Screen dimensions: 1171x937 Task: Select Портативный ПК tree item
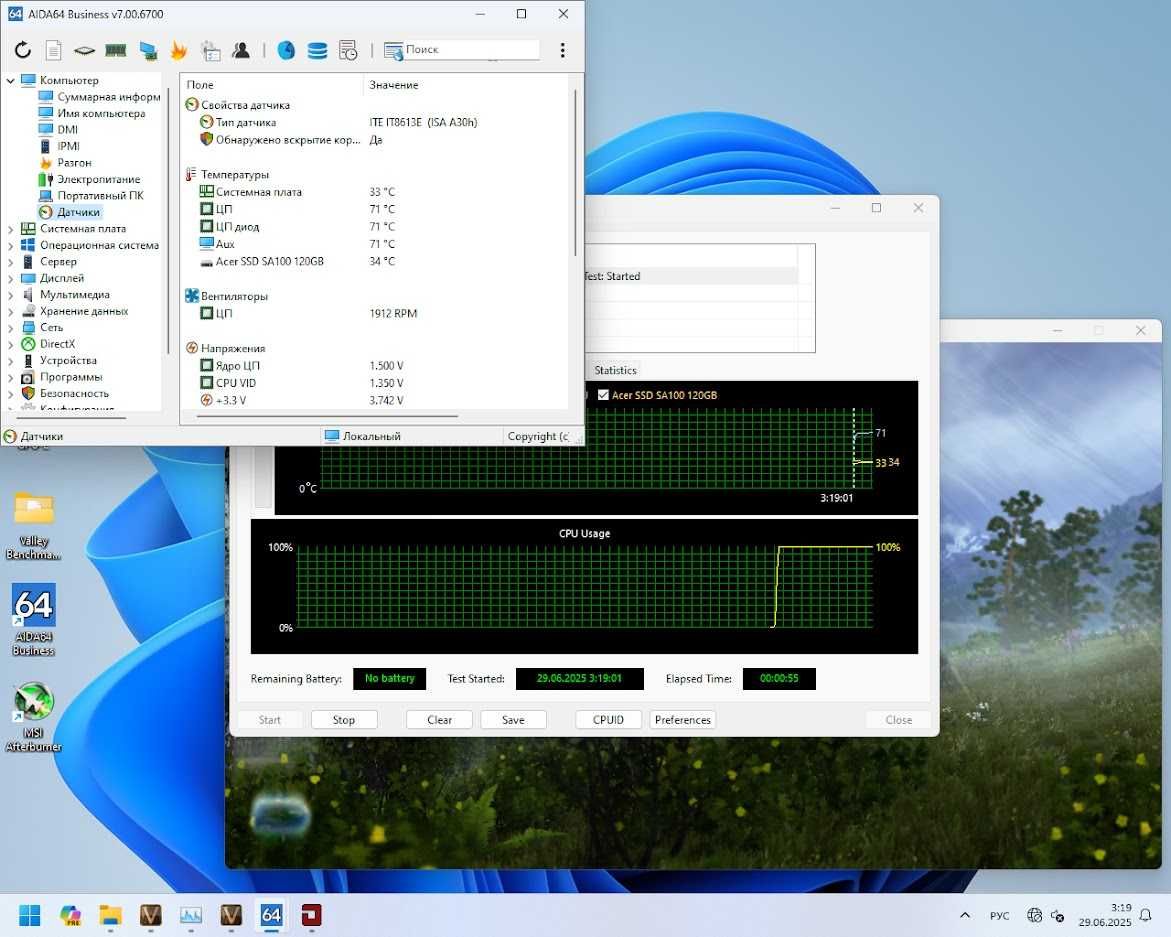click(100, 195)
